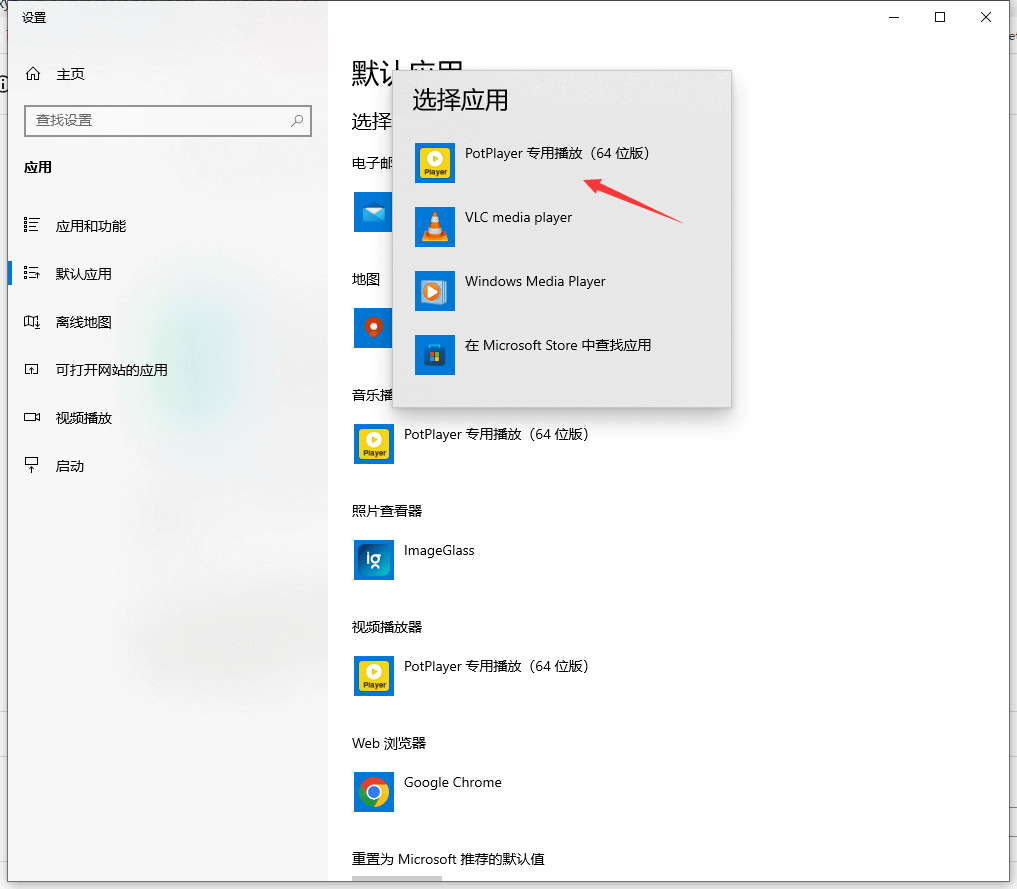The width and height of the screenshot is (1017, 889).
Task: Close the 设置 window
Action: click(986, 18)
